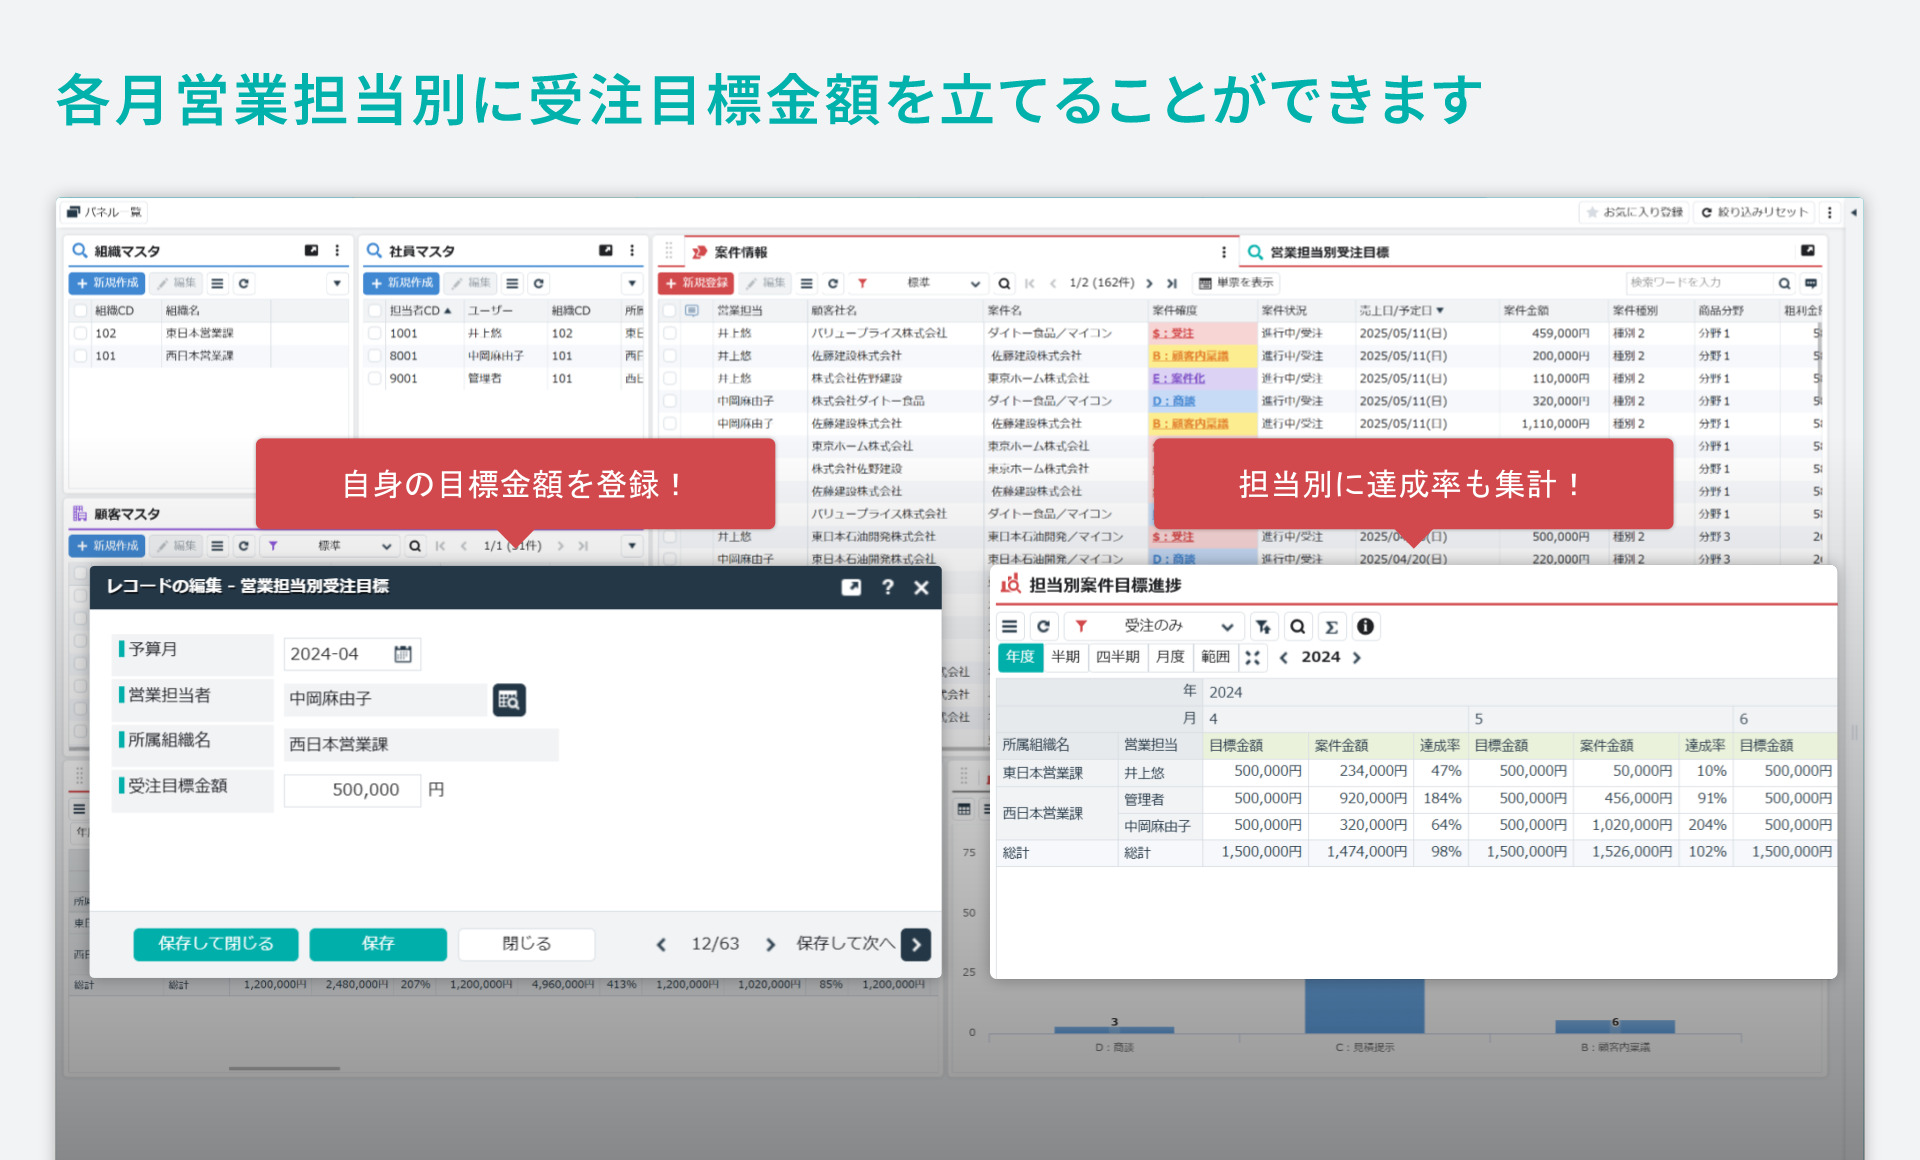Expand the dropdown arrow in 社員マスタ panel

(x=632, y=283)
